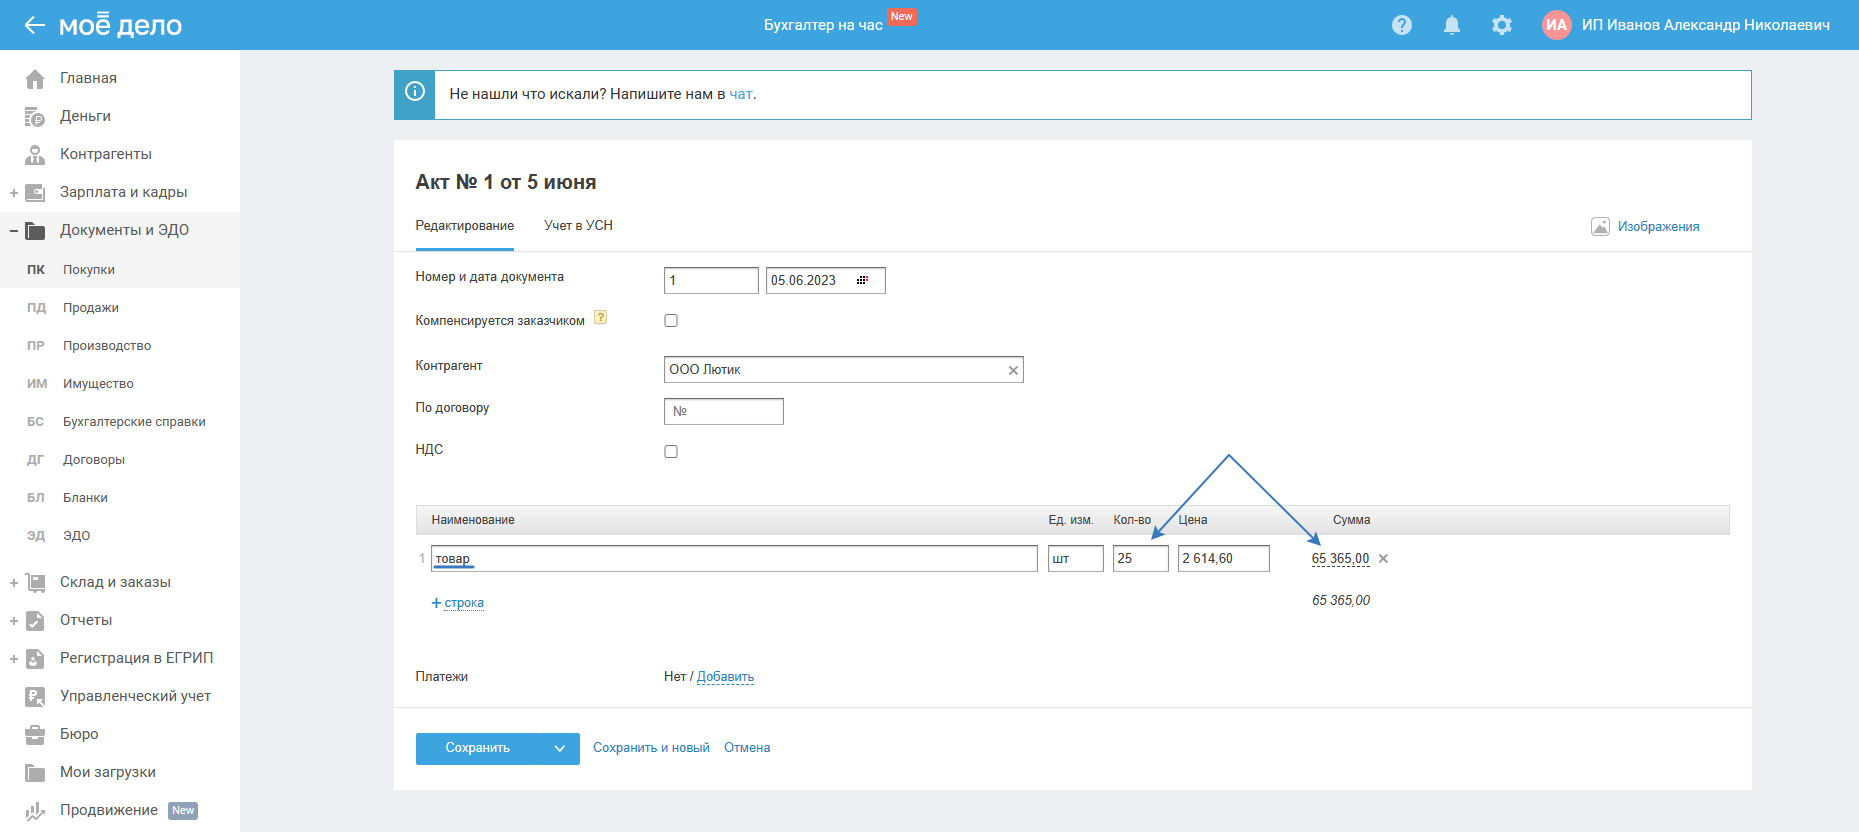Click the Контрагент field ООО Лютик
Image resolution: width=1859 pixels, height=832 pixels.
(844, 370)
